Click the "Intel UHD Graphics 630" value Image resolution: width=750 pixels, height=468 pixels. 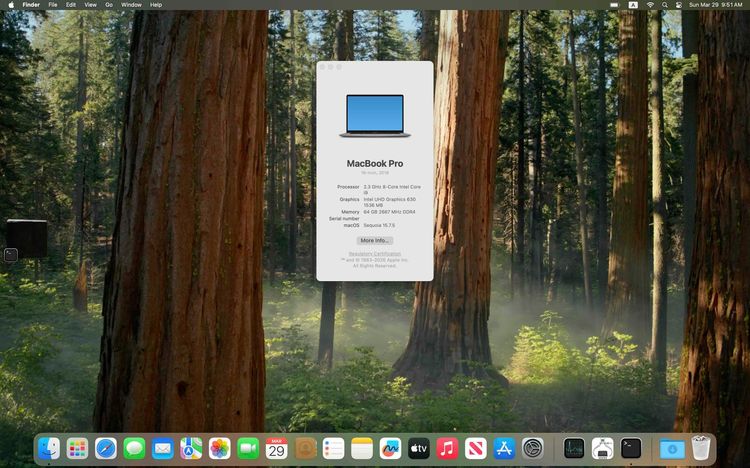click(389, 199)
